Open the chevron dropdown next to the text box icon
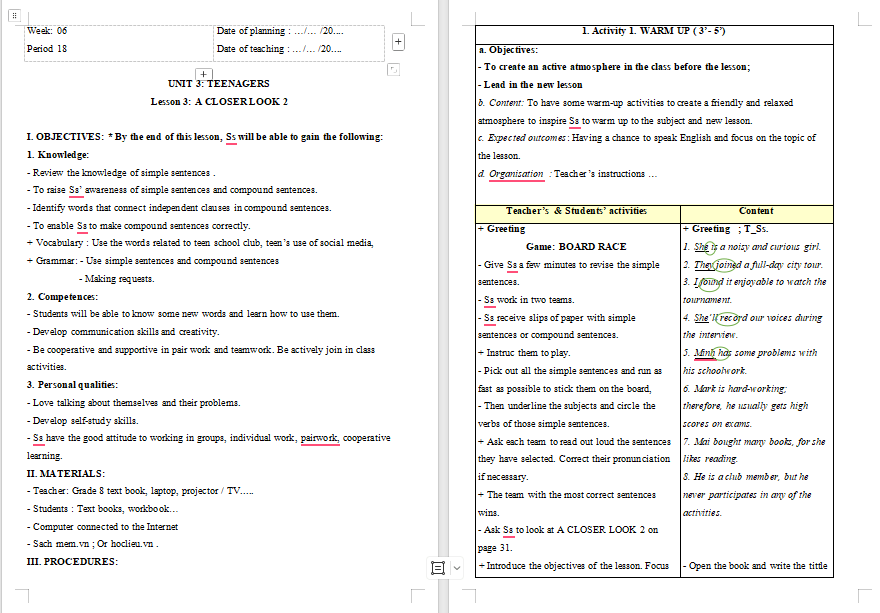Screen dimensions: 880x613 tap(457, 568)
